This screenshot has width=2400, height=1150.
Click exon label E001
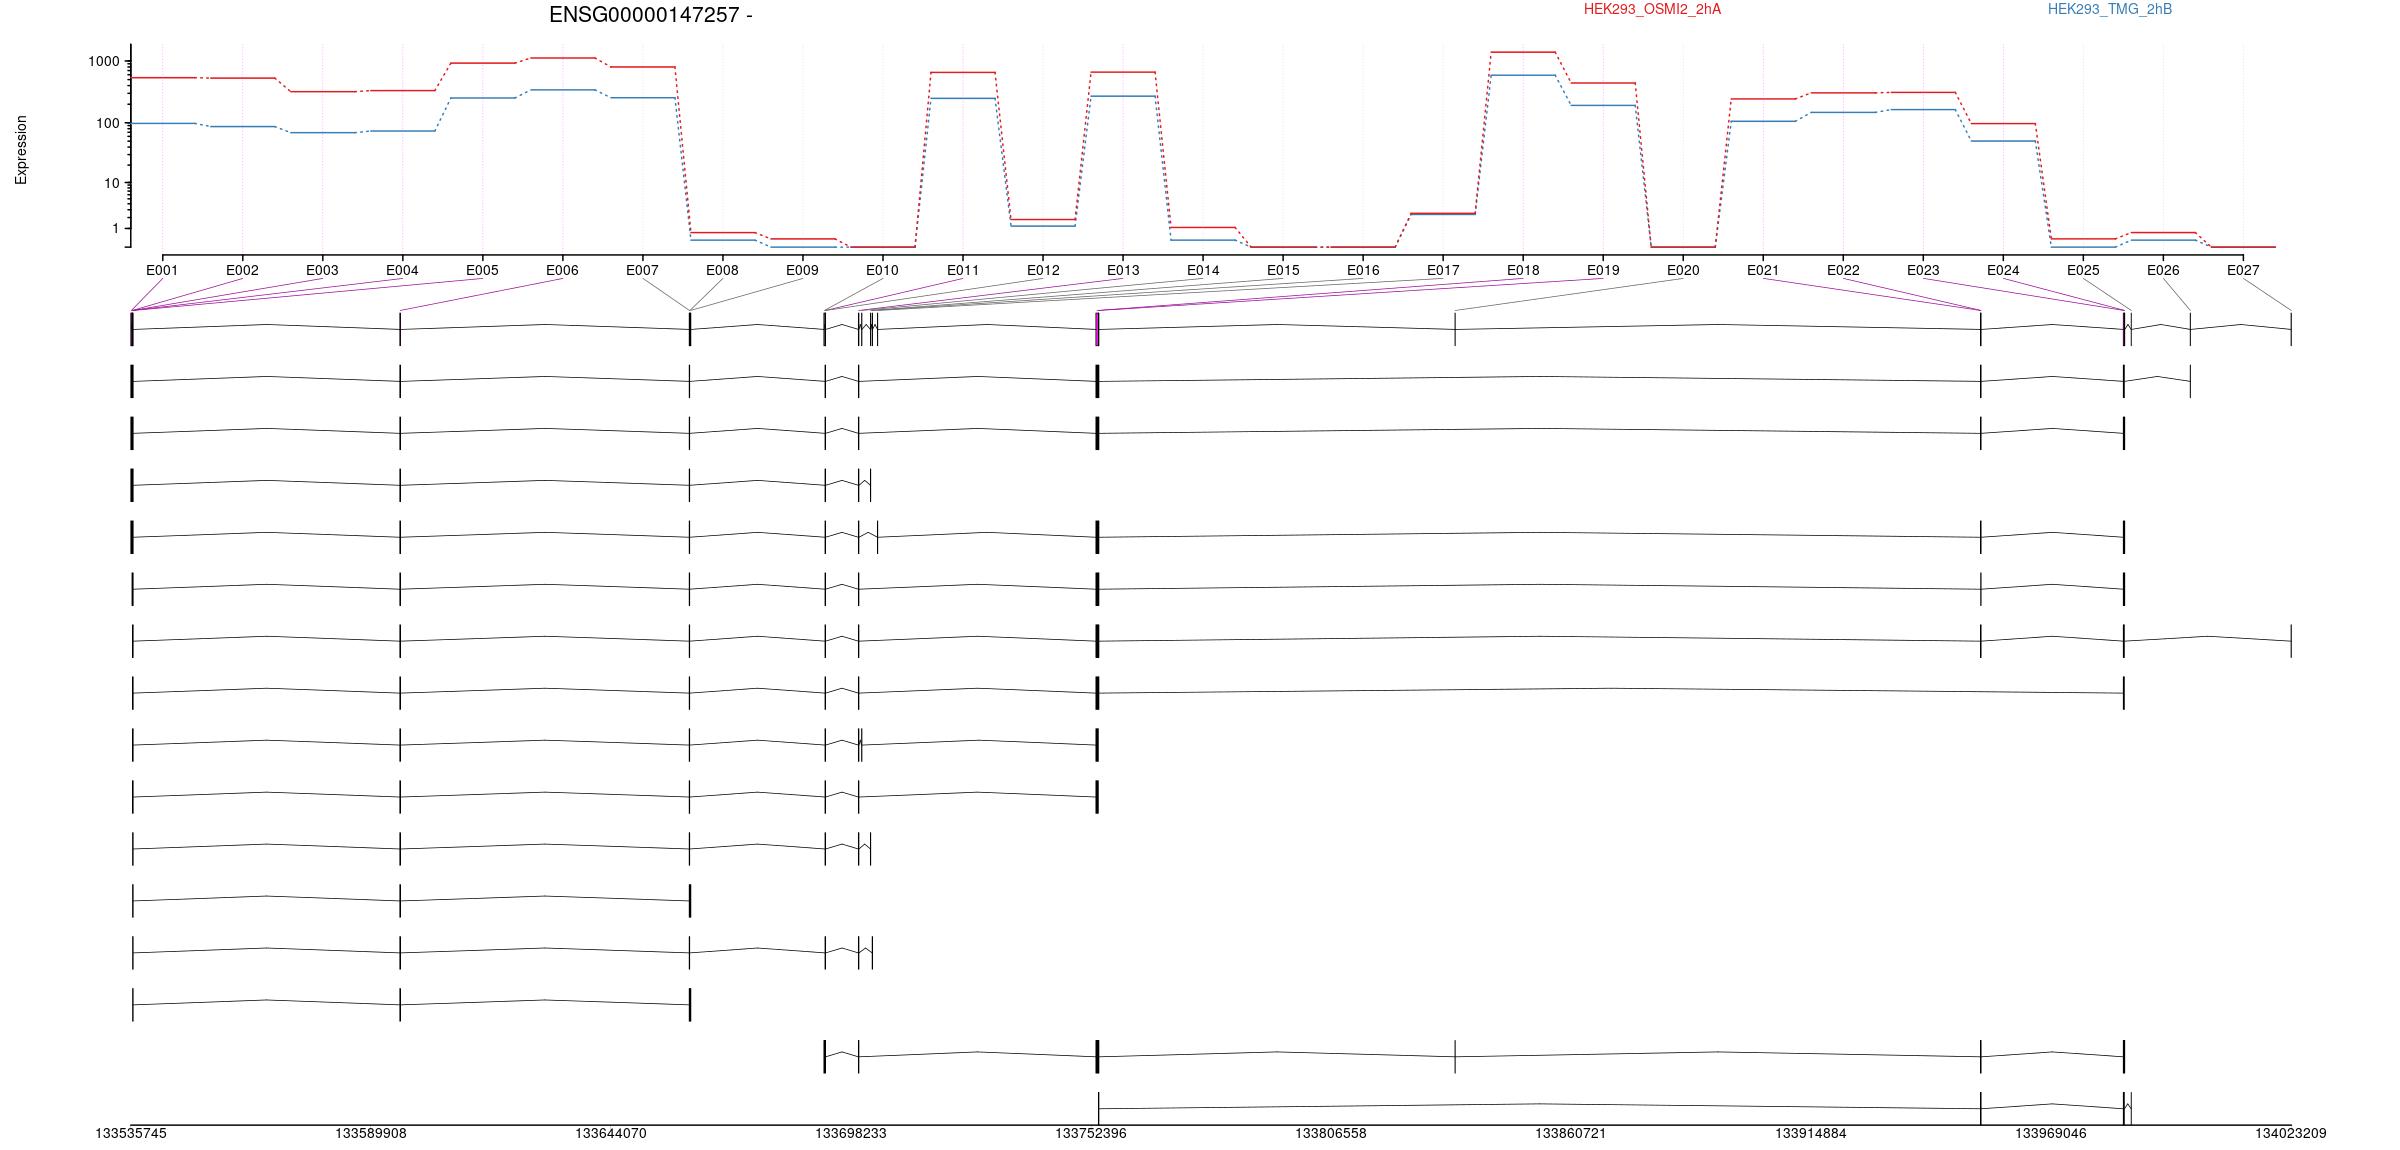[162, 270]
